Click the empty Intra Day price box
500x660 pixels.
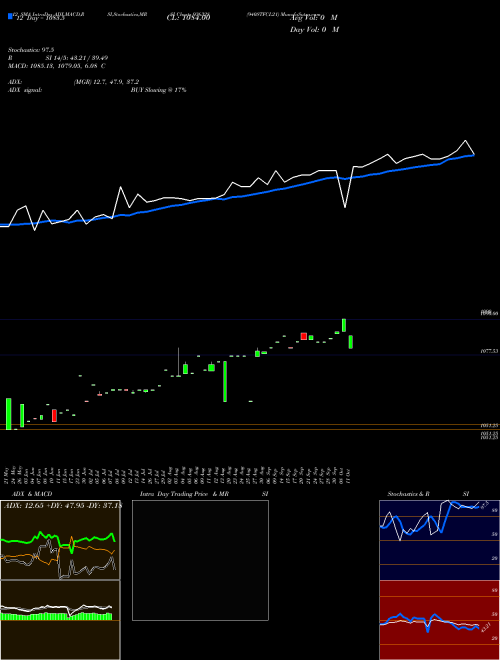pos(200,560)
